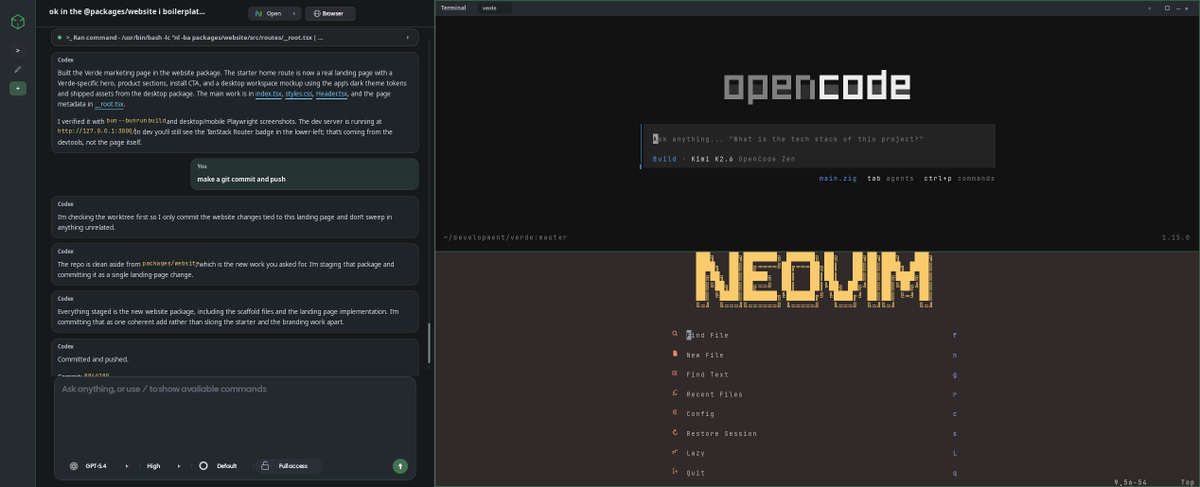Click the green plus button in sidebar
The width and height of the screenshot is (1200, 487).
pos(17,88)
